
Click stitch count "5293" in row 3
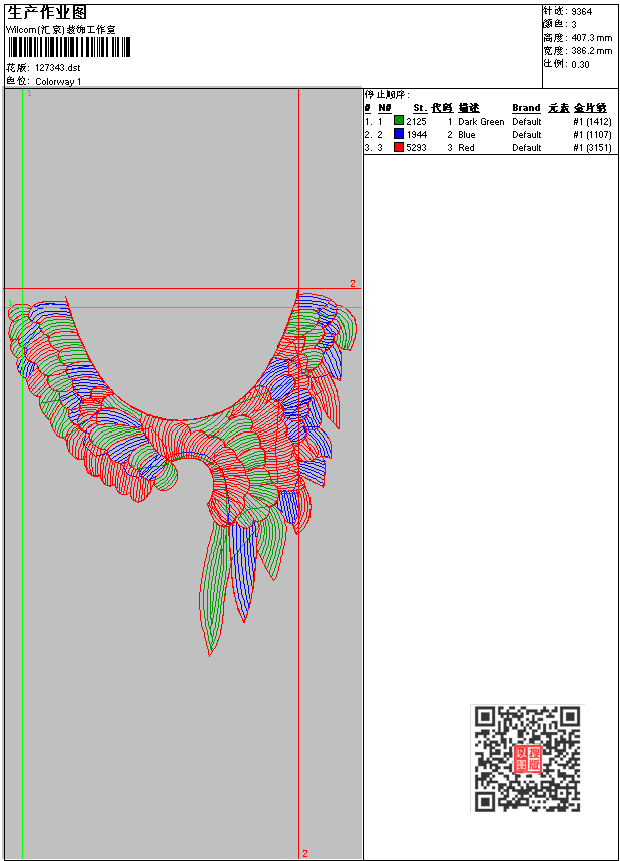(x=416, y=148)
